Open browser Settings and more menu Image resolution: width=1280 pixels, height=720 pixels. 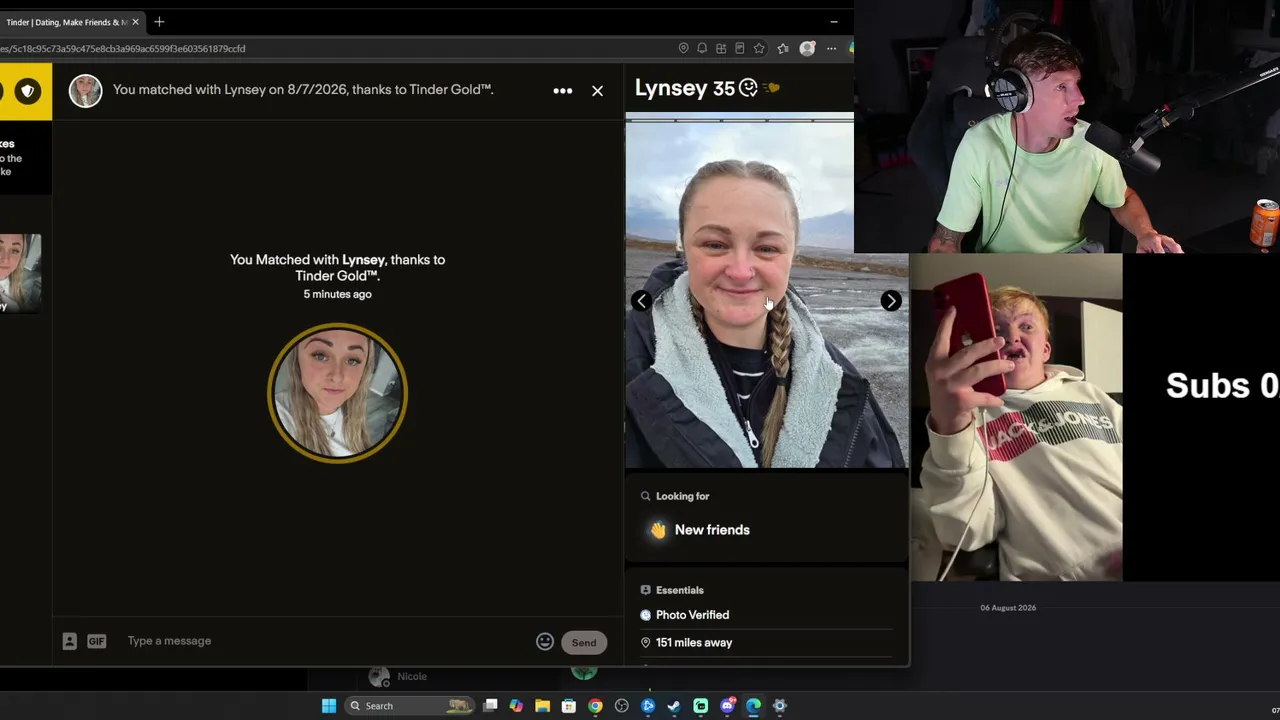[831, 48]
